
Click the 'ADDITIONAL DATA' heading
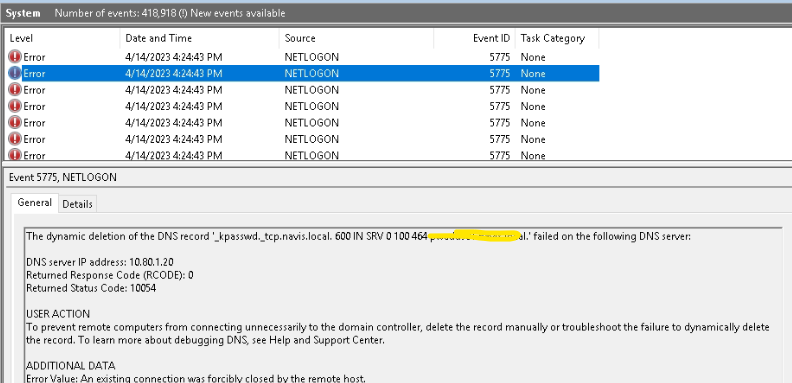[71, 366]
